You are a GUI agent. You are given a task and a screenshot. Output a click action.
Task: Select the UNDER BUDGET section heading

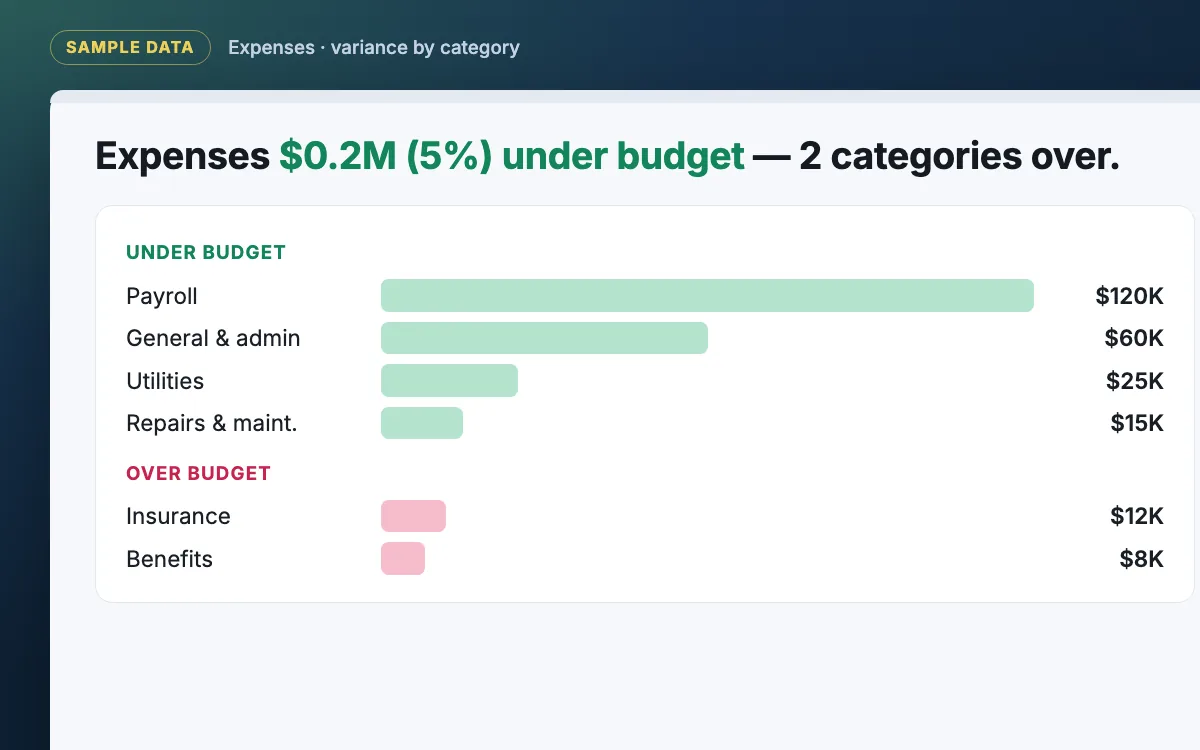[x=206, y=252]
